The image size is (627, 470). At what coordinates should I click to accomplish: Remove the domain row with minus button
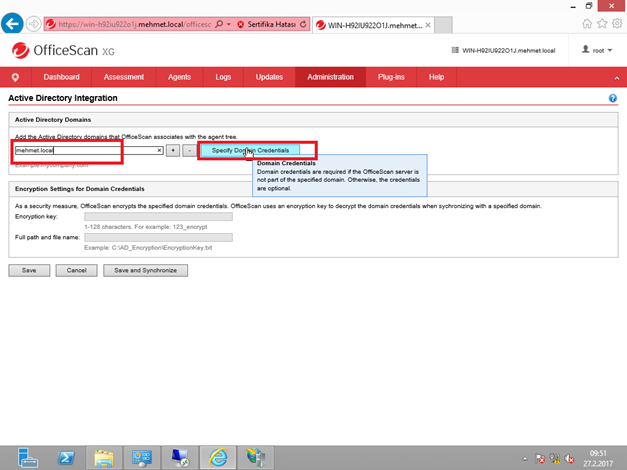189,150
